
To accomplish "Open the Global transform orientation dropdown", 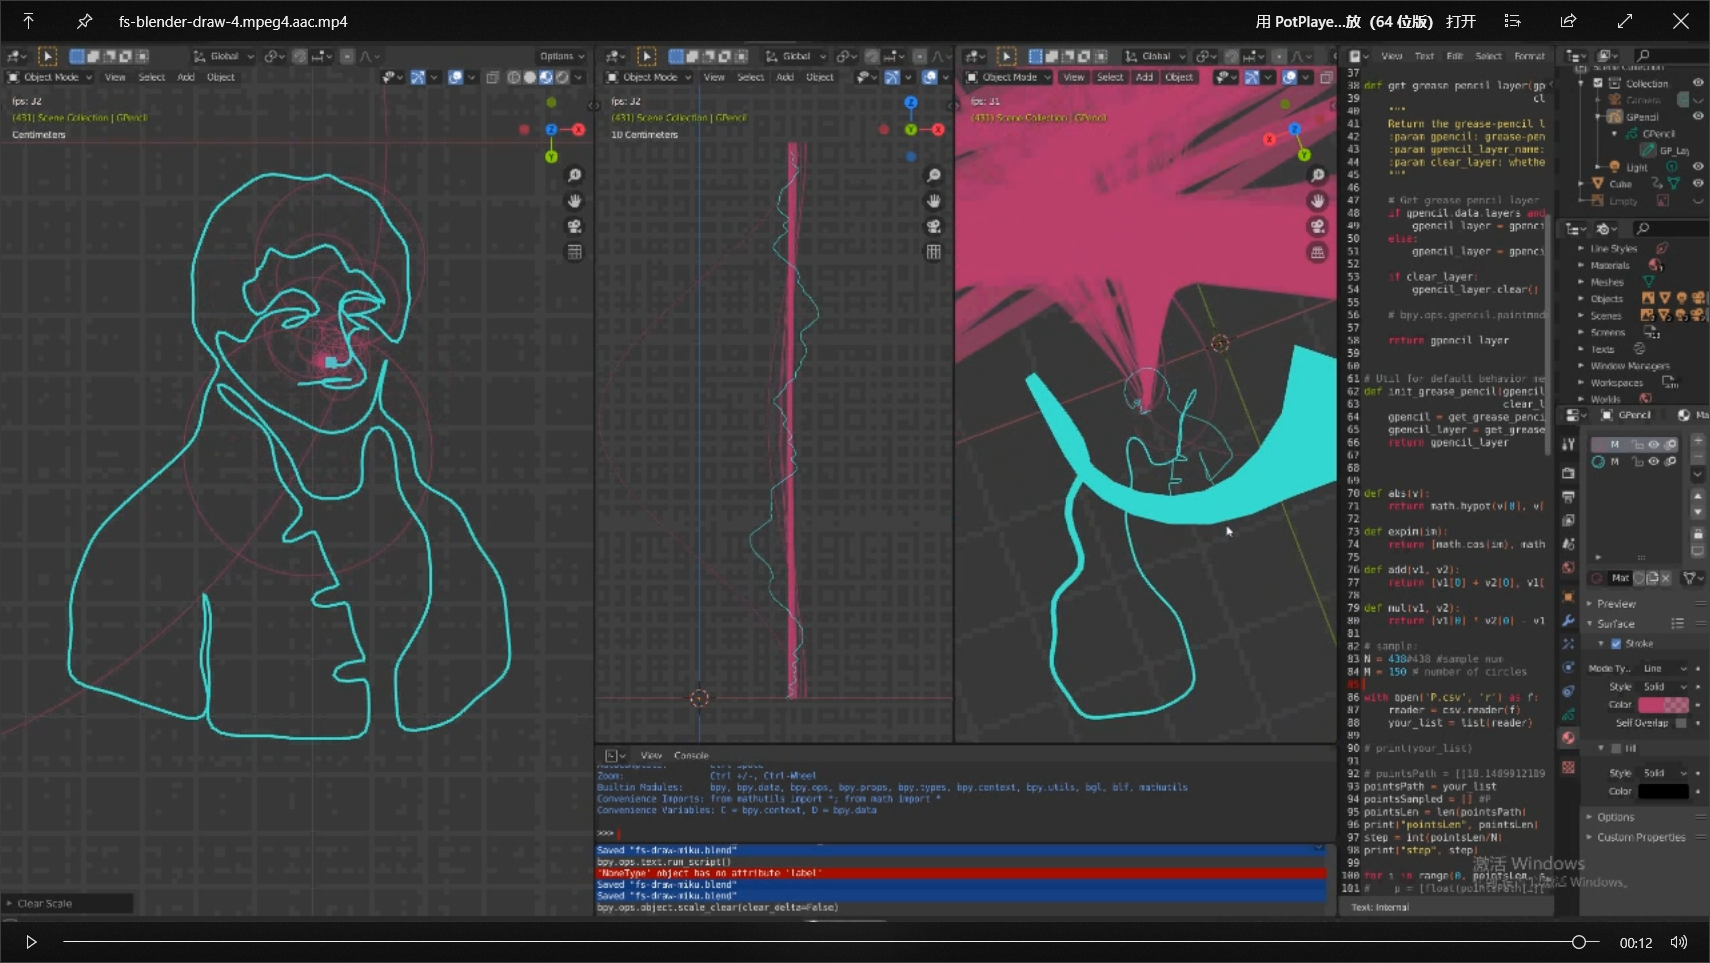I will 225,57.
